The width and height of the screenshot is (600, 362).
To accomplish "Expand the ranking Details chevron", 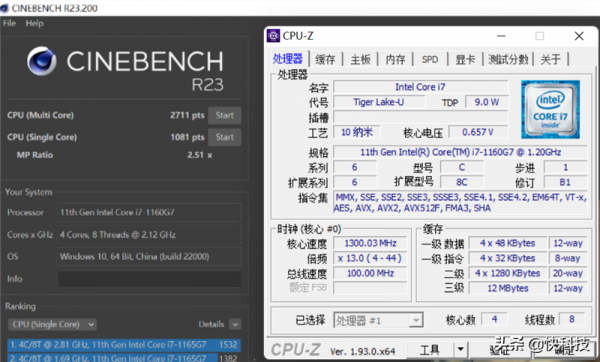I will (235, 324).
